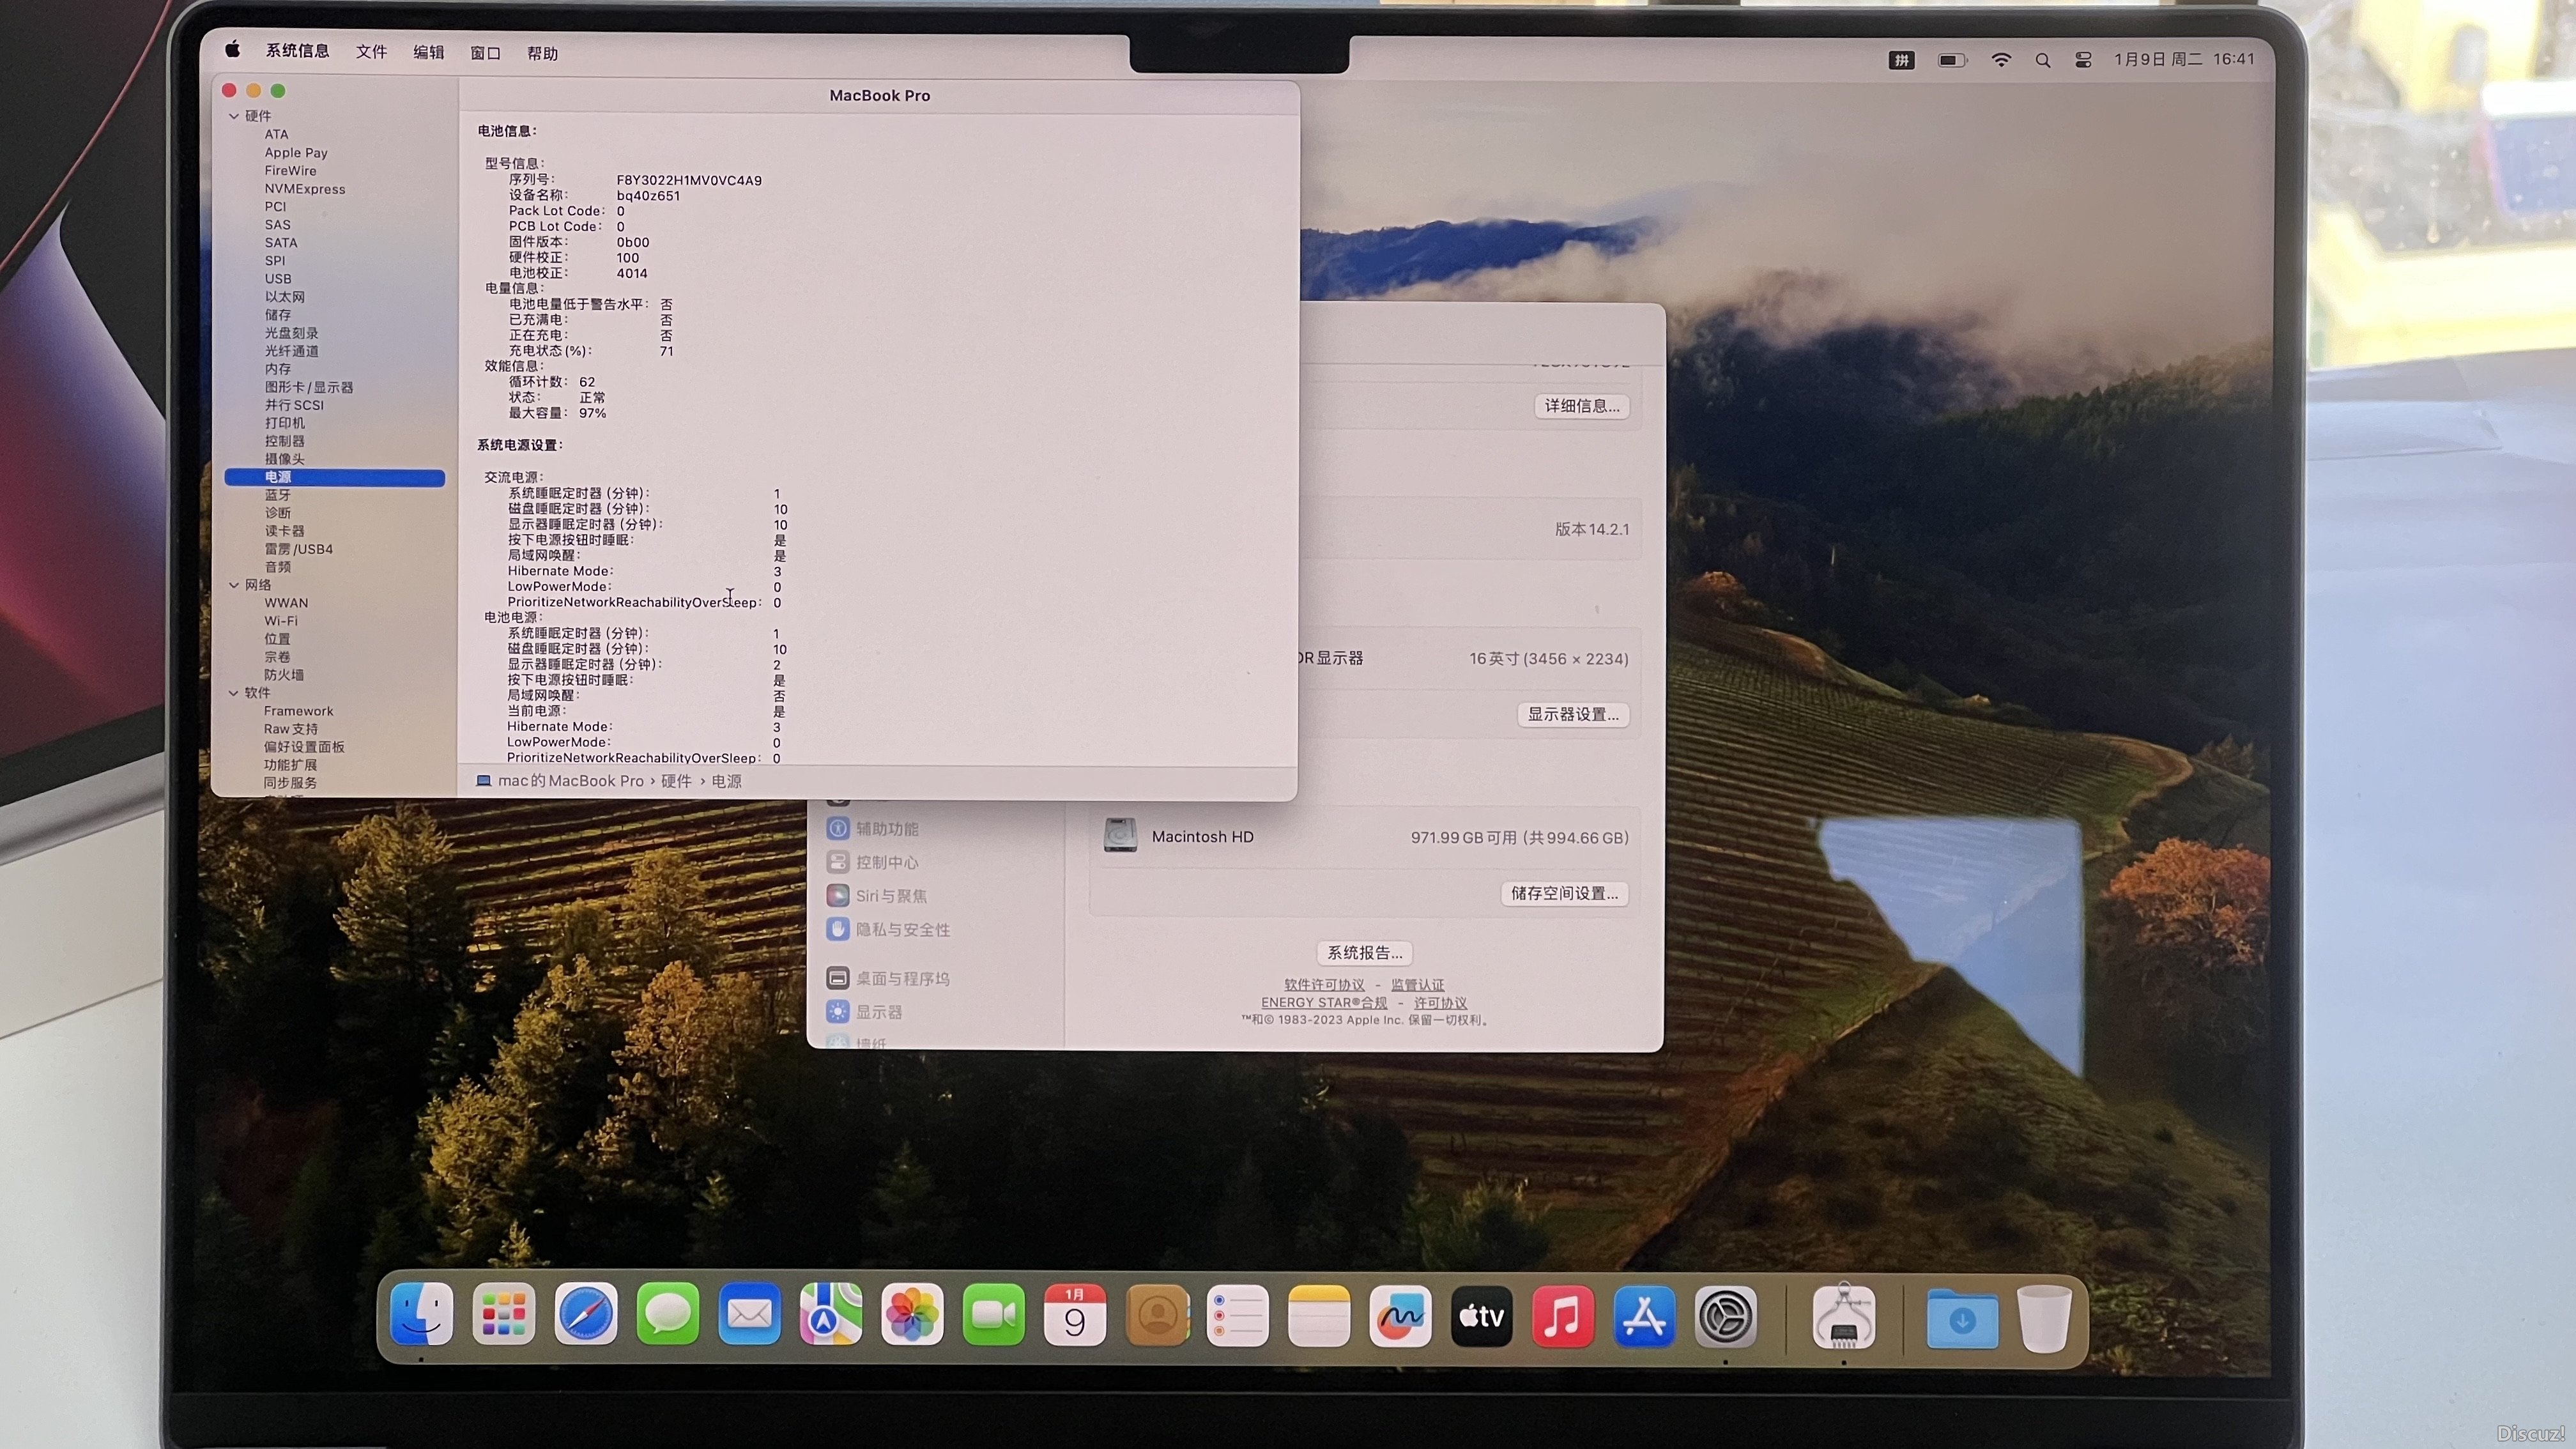Open Music app in the Dock
Image resolution: width=2576 pixels, height=1449 pixels.
click(1563, 1316)
